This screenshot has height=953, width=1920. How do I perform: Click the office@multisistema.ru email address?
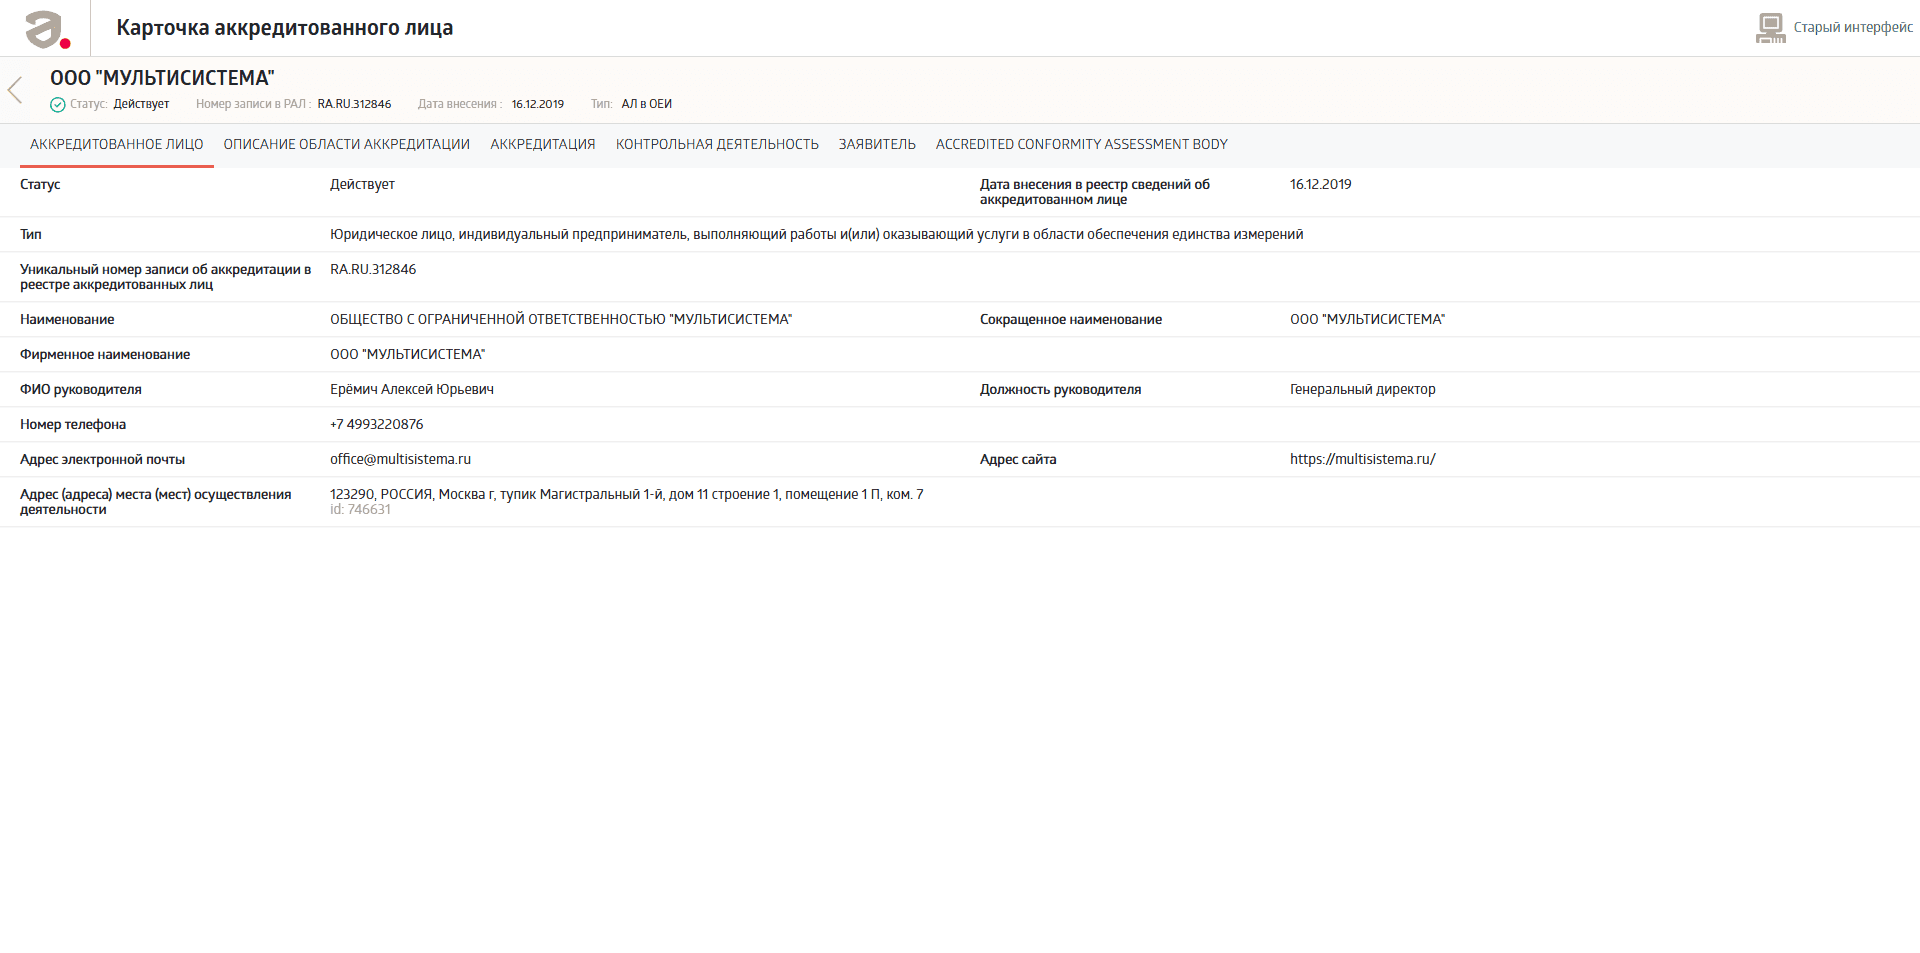400,459
